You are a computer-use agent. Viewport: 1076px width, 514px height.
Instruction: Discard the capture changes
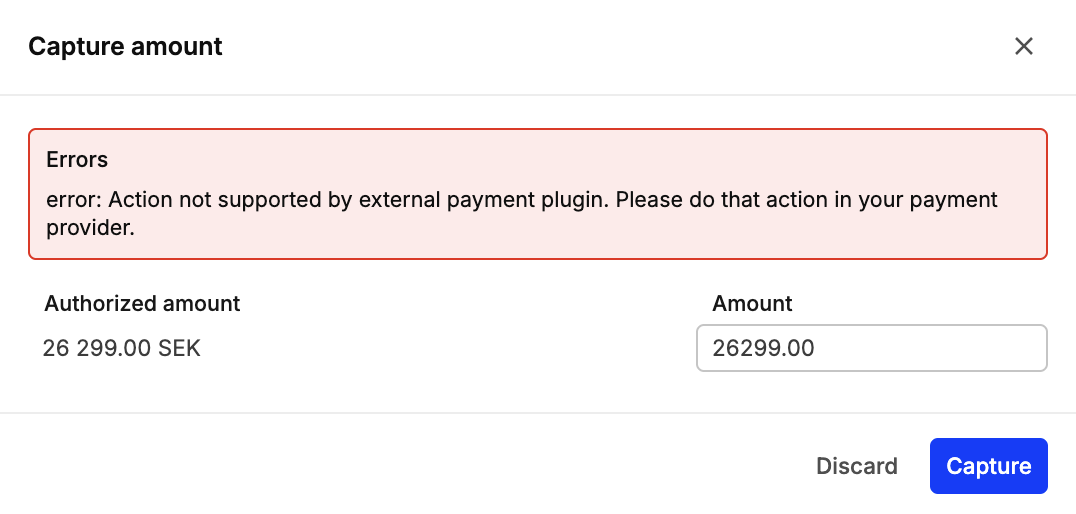[x=857, y=466]
